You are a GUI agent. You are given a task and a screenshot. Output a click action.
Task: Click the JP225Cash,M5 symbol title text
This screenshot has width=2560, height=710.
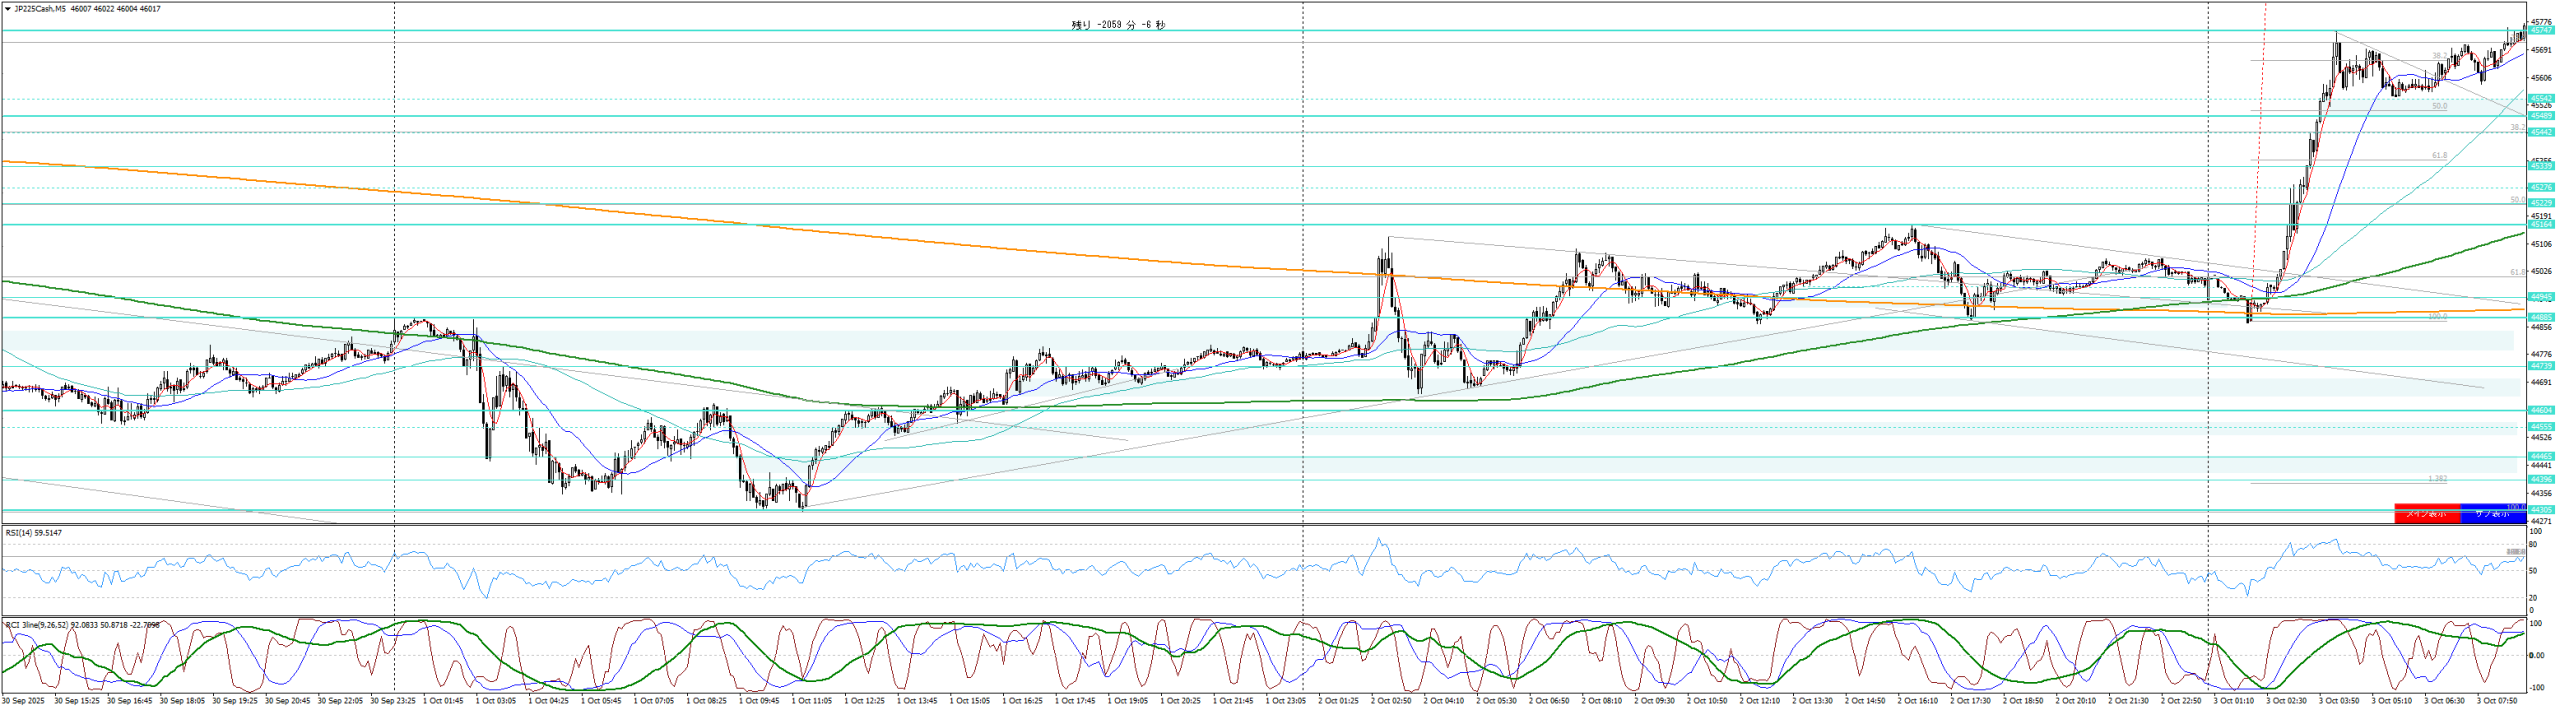click(40, 9)
